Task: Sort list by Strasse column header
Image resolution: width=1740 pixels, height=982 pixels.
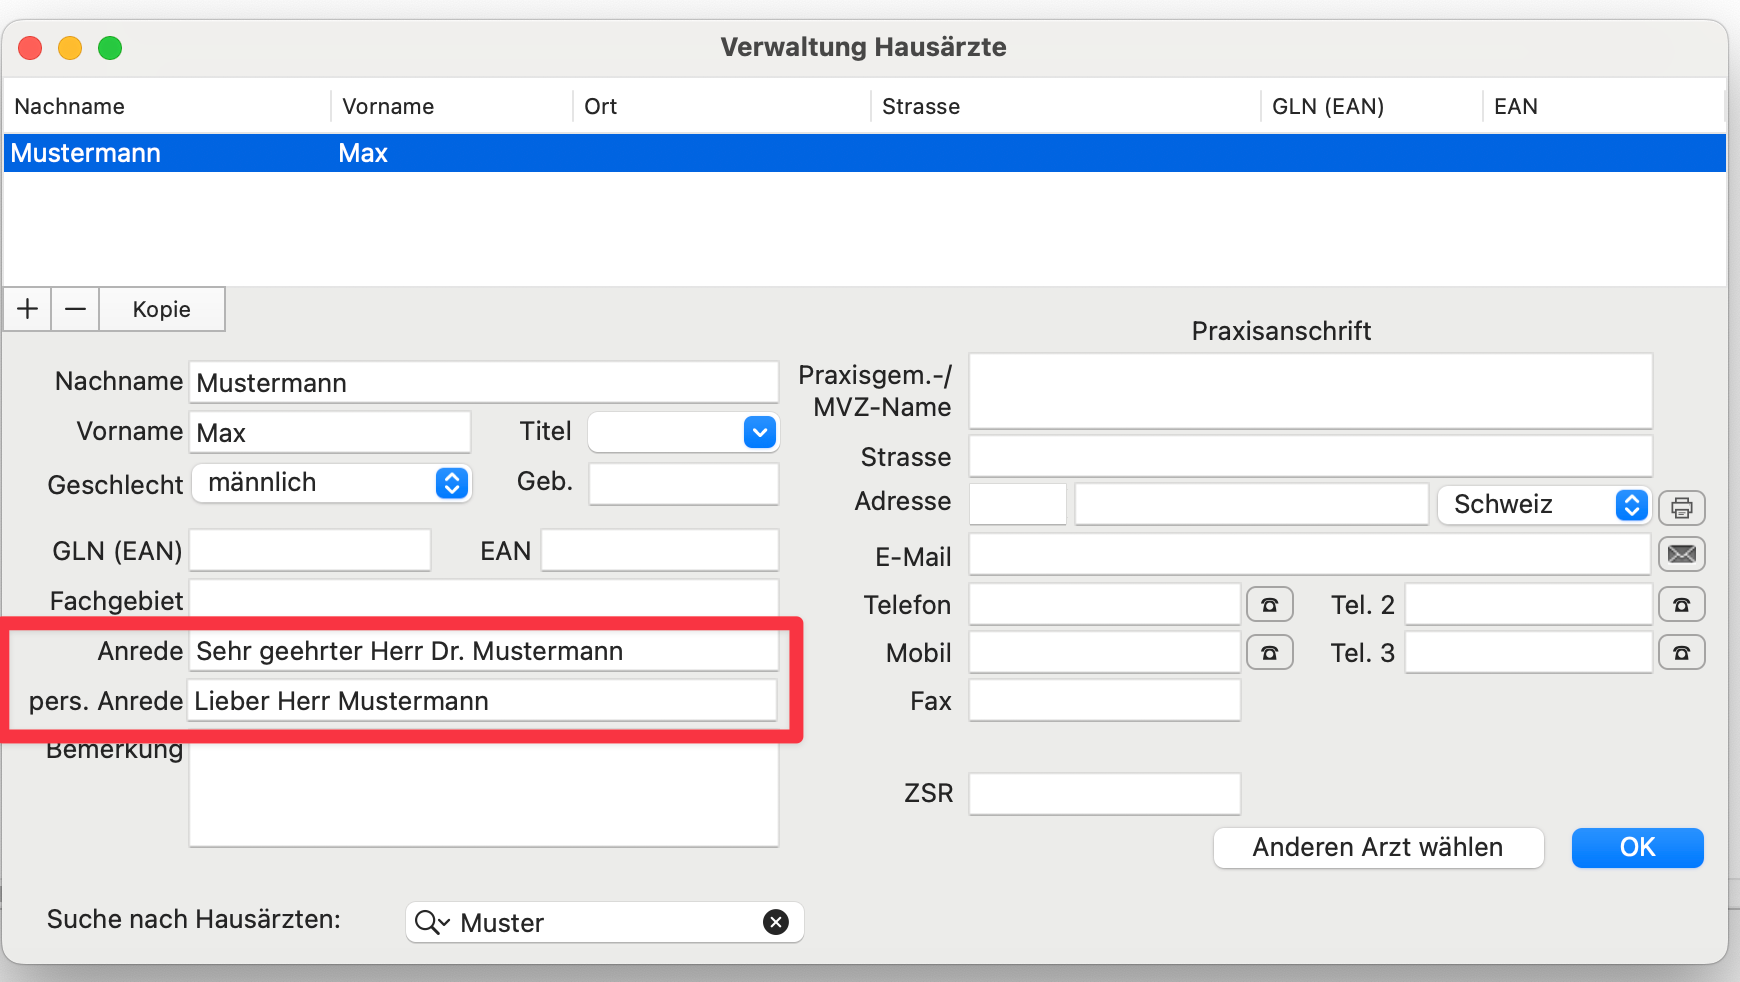Action: pos(1066,106)
